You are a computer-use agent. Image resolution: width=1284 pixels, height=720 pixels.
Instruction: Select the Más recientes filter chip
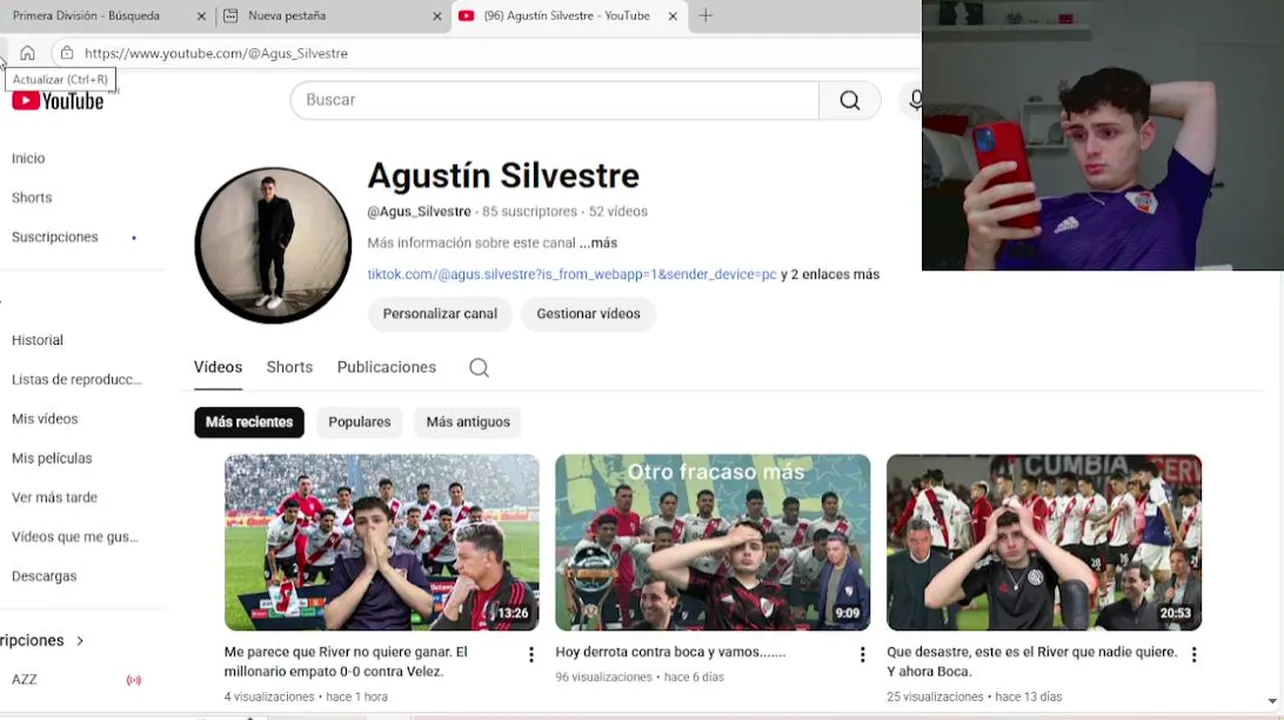click(249, 422)
